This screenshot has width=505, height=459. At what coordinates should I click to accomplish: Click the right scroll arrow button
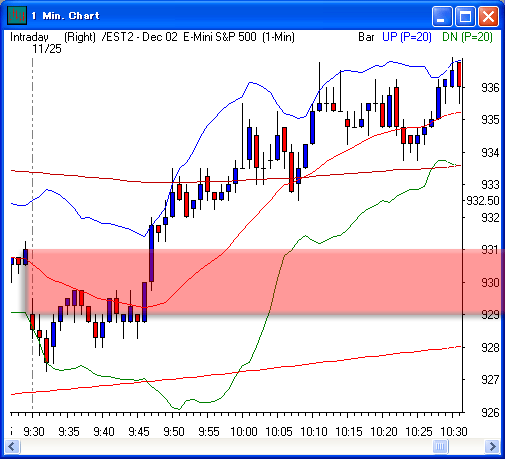pos(492,446)
